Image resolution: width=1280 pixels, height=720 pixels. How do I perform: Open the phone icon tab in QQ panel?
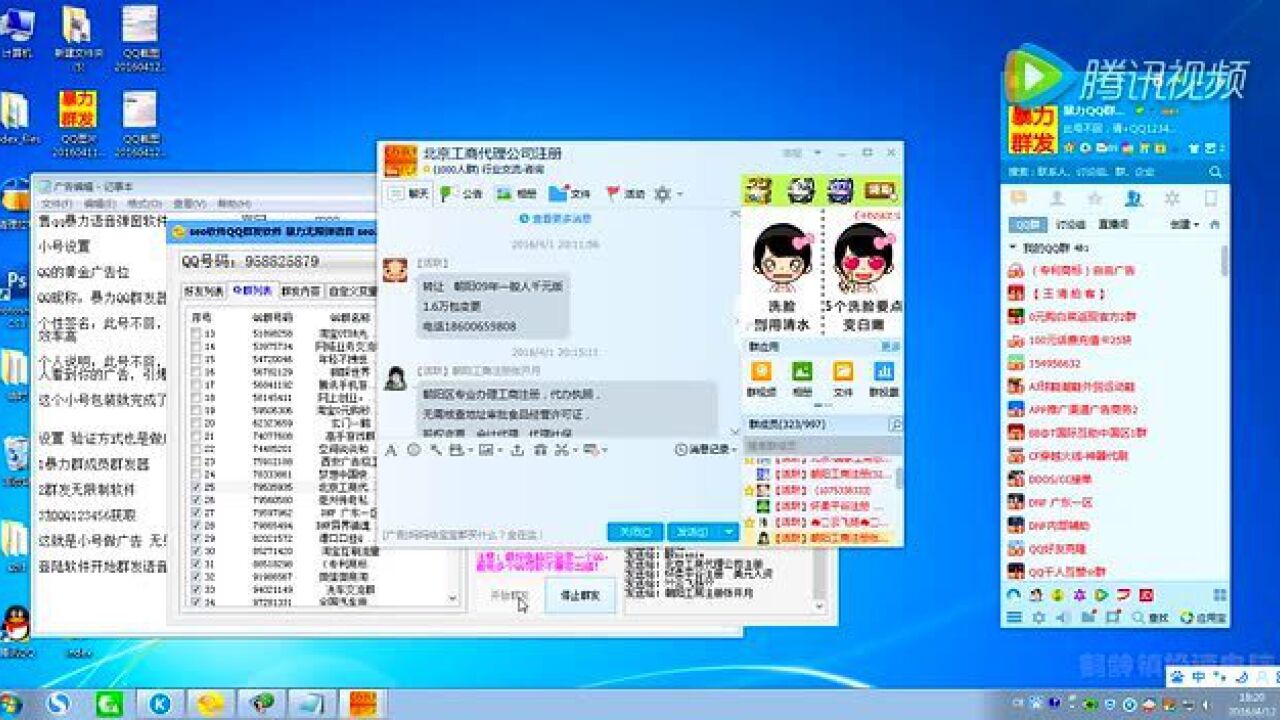[x=1210, y=197]
